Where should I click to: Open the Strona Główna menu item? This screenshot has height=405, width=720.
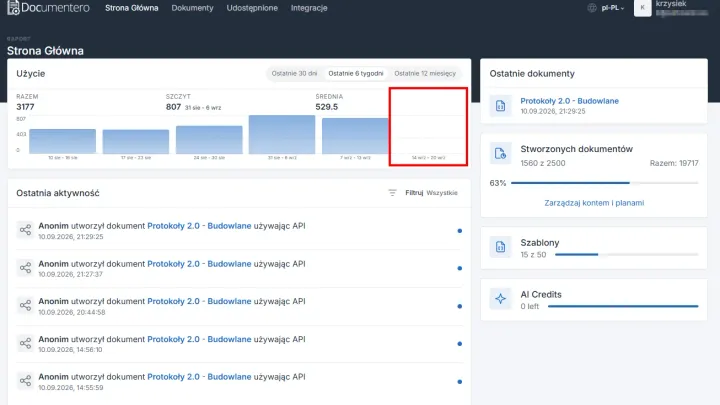[x=132, y=8]
